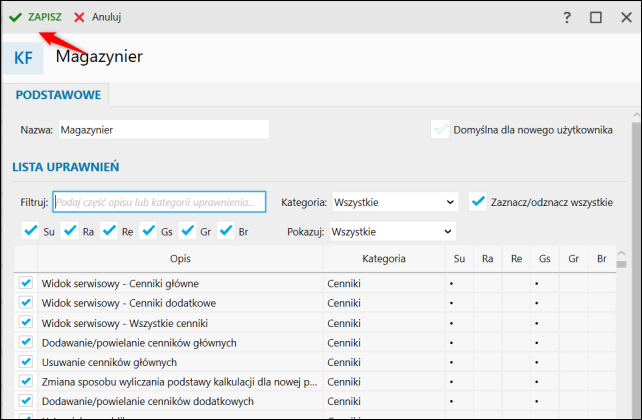
Task: Click the KF avatar badge
Action: (x=23, y=57)
